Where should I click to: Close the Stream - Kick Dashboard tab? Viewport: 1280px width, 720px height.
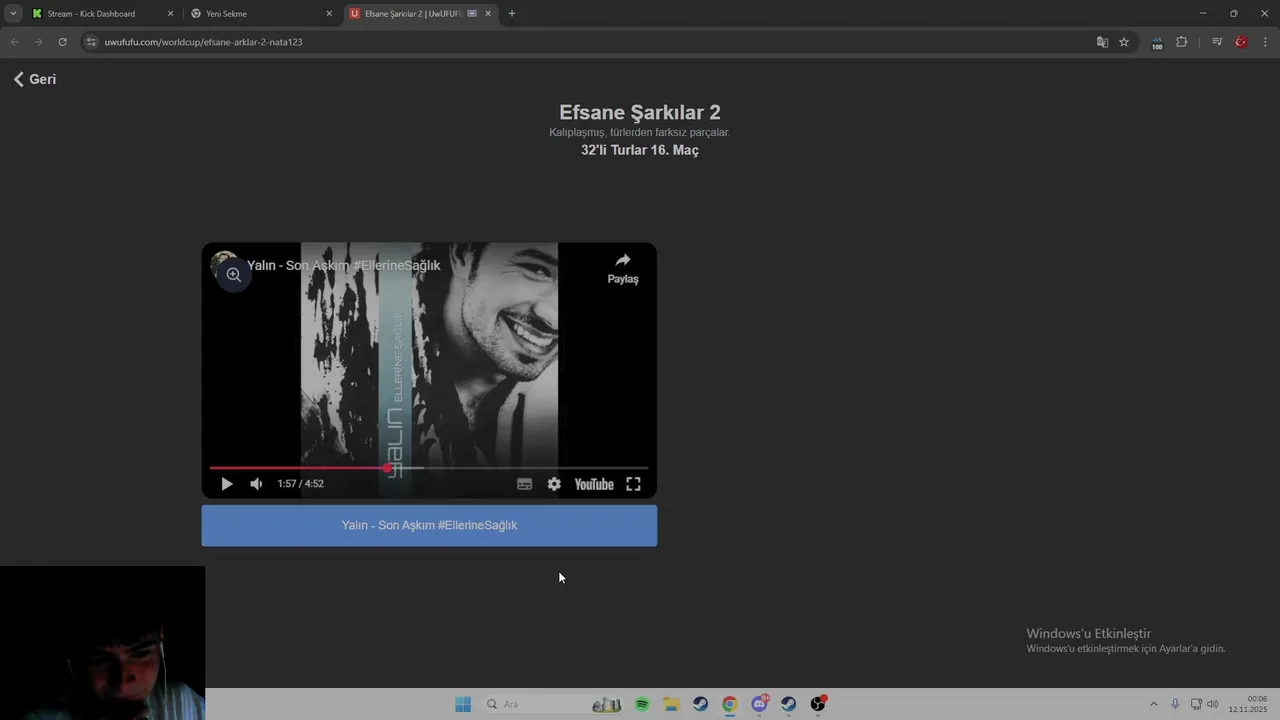point(170,14)
